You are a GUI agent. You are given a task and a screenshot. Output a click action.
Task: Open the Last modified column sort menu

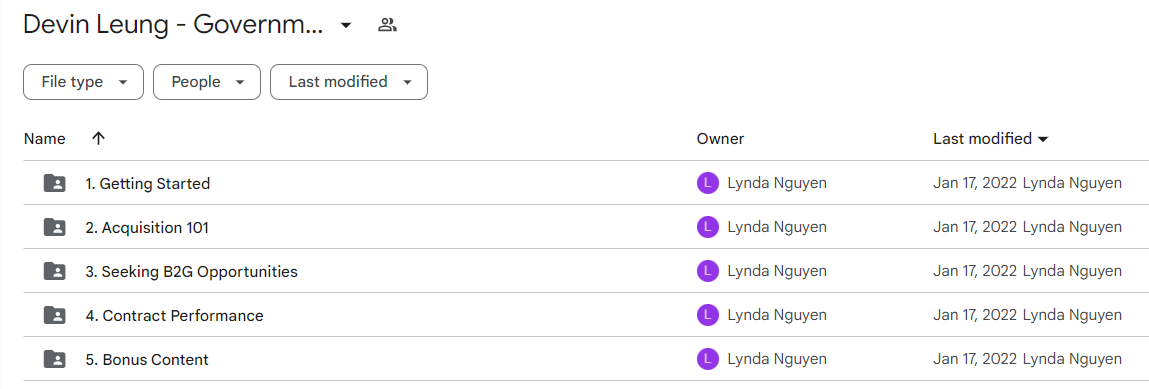[991, 138]
